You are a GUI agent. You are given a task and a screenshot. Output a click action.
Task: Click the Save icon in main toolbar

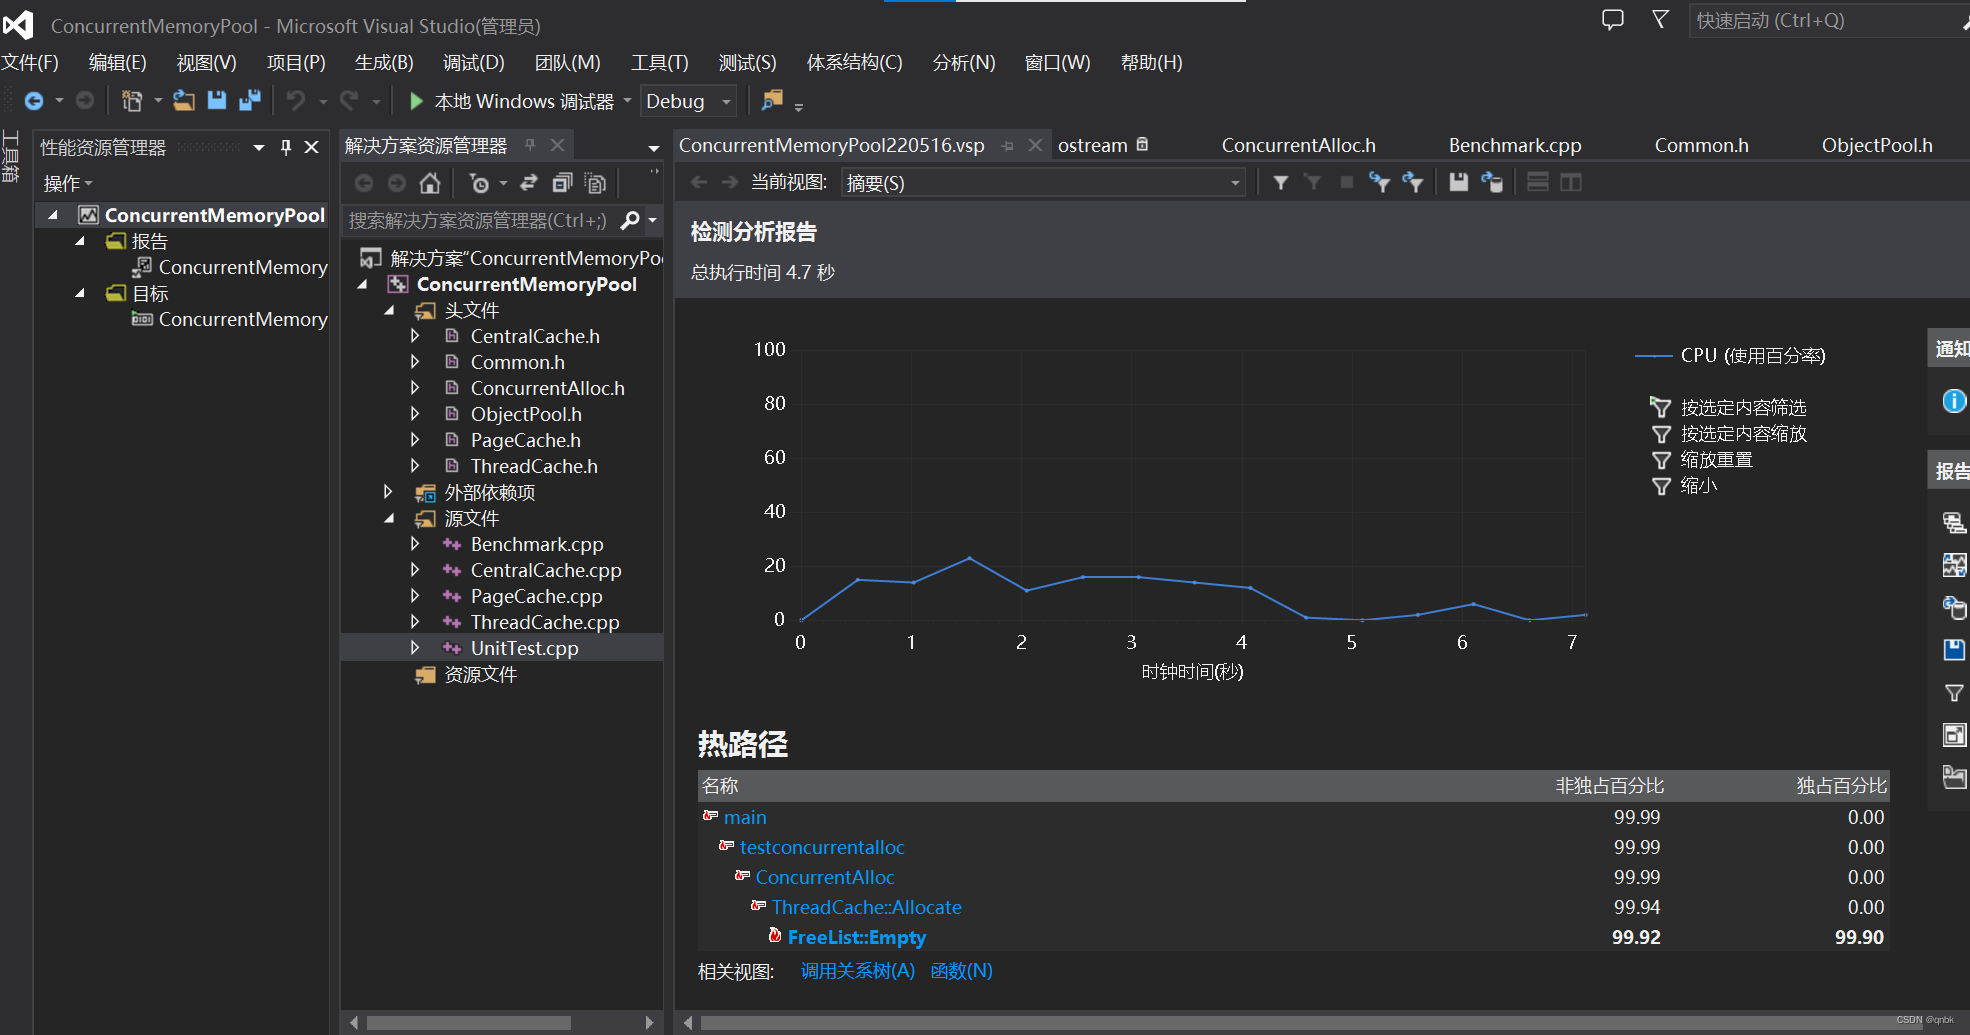[217, 101]
